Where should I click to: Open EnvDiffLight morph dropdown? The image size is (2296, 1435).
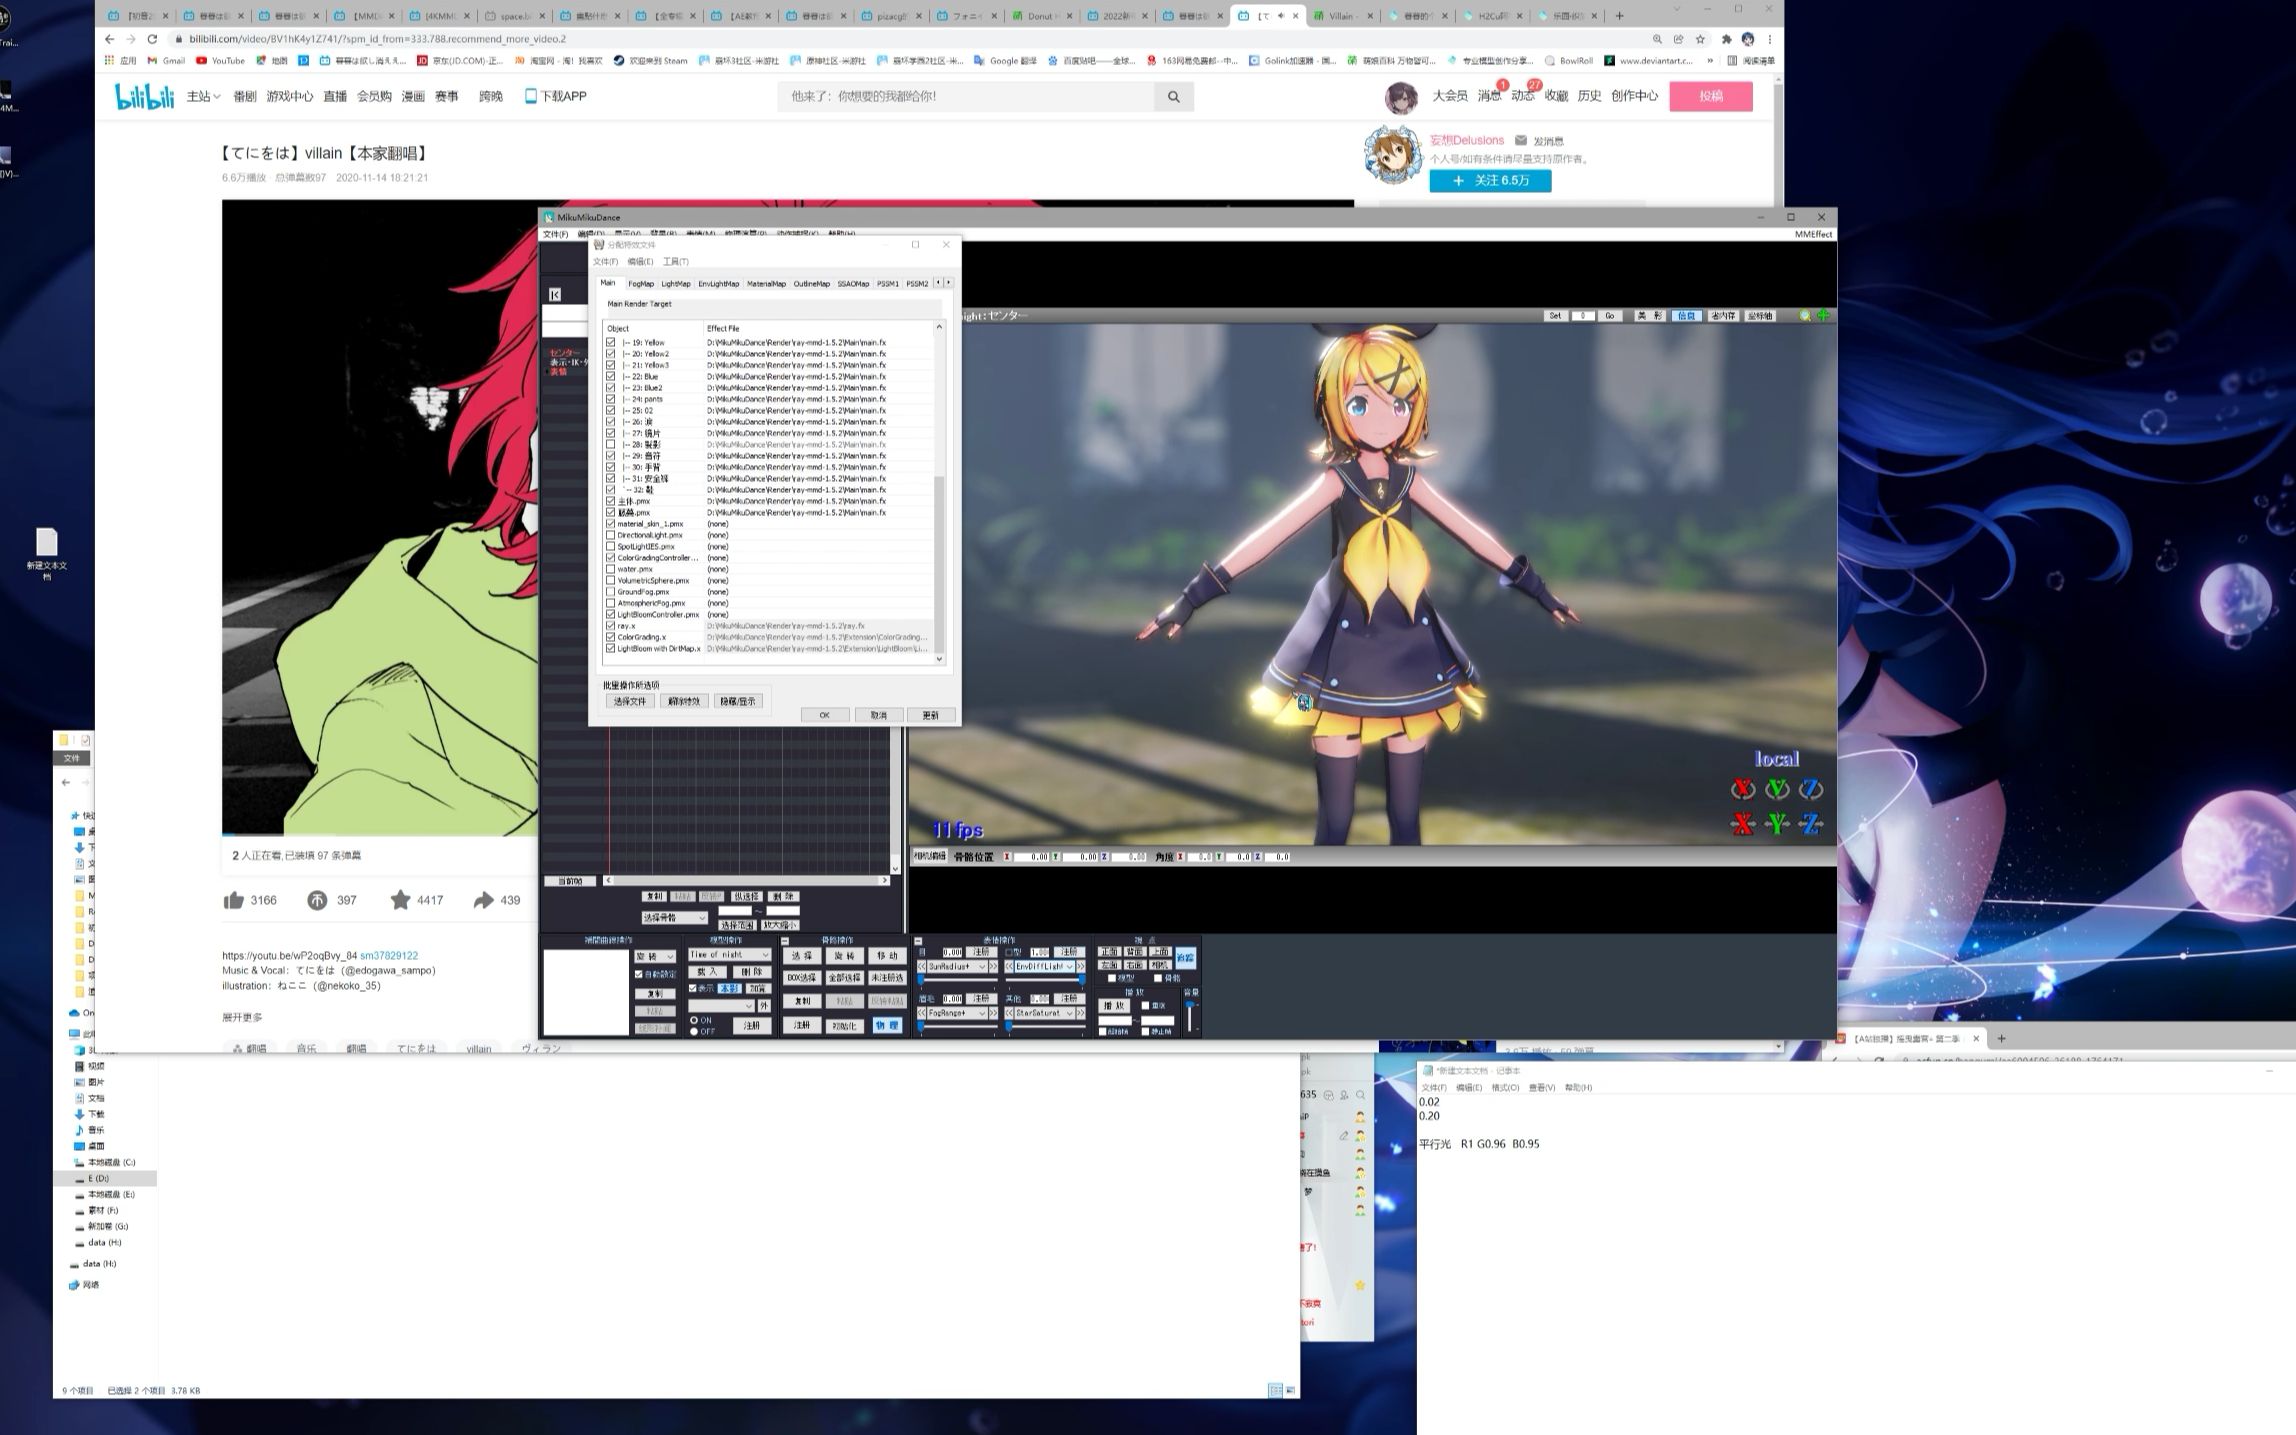1044,967
